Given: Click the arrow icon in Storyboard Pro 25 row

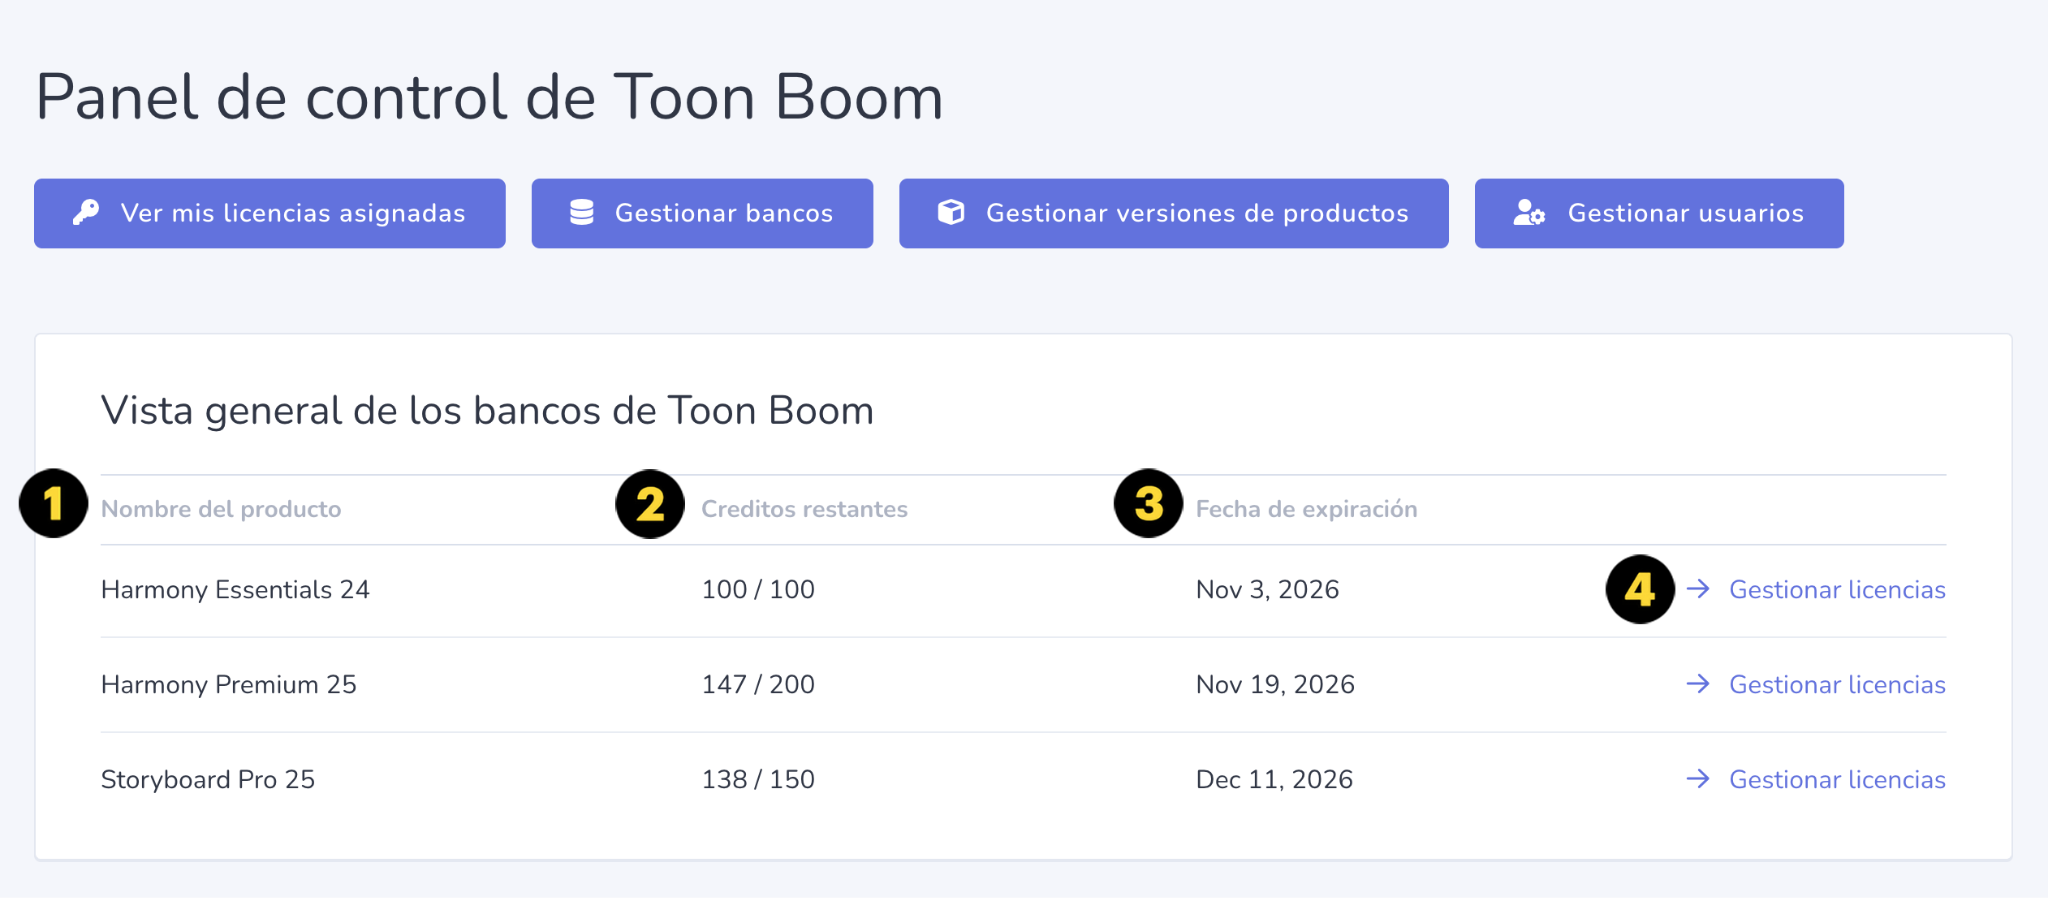Looking at the screenshot, I should click(x=1698, y=779).
